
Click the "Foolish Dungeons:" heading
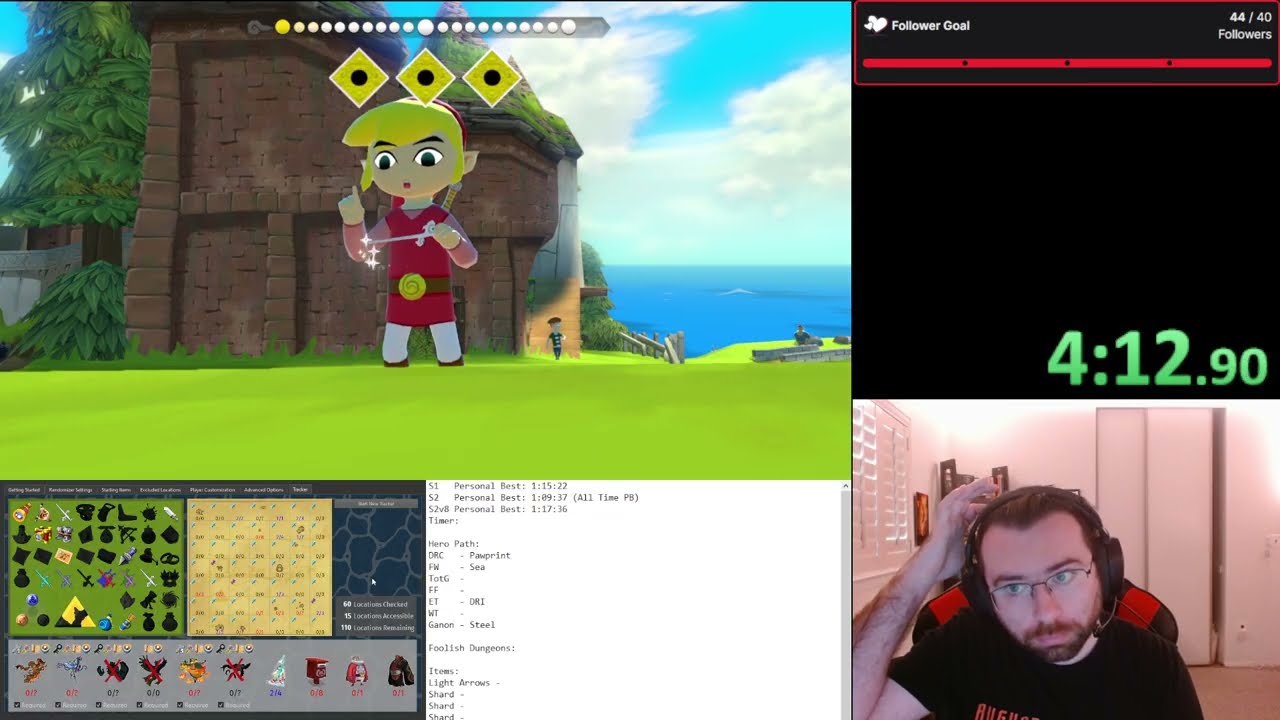471,648
